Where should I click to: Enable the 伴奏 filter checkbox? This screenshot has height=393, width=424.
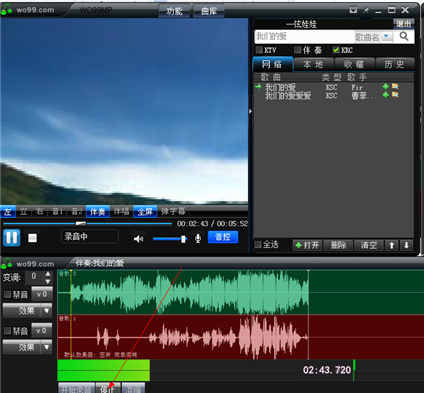[298, 50]
